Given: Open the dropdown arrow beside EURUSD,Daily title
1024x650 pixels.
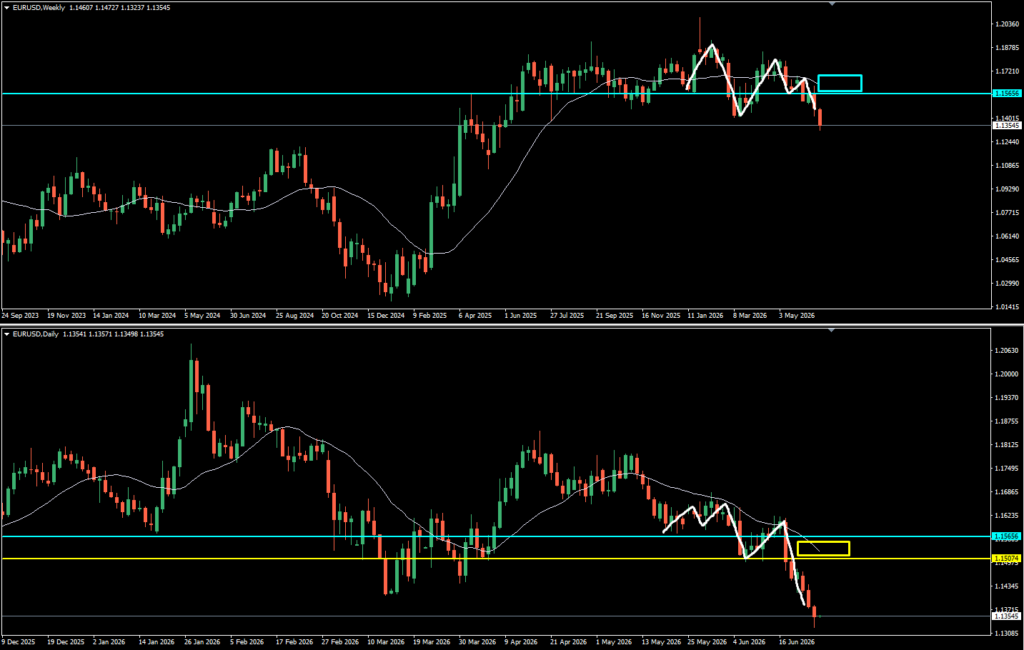Looking at the screenshot, I should [x=7, y=334].
